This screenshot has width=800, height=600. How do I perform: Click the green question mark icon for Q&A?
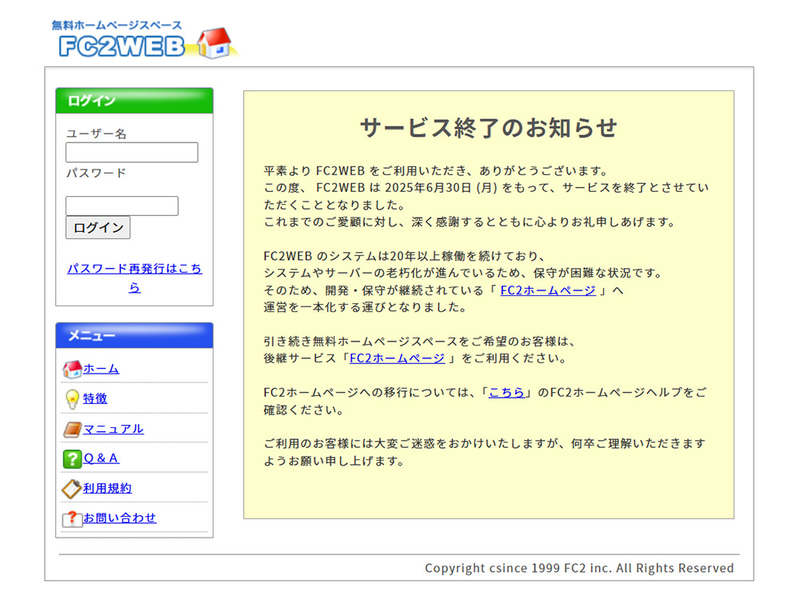tap(72, 459)
